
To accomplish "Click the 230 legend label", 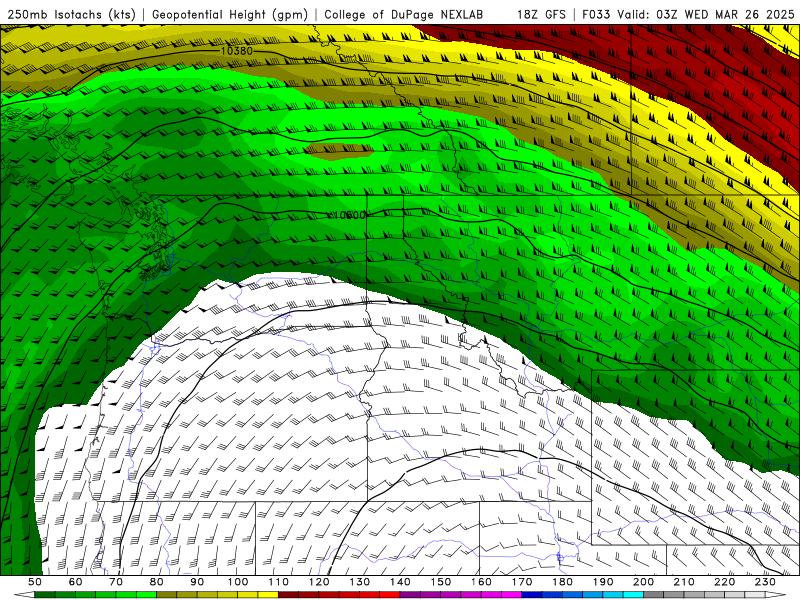I will (x=765, y=582).
